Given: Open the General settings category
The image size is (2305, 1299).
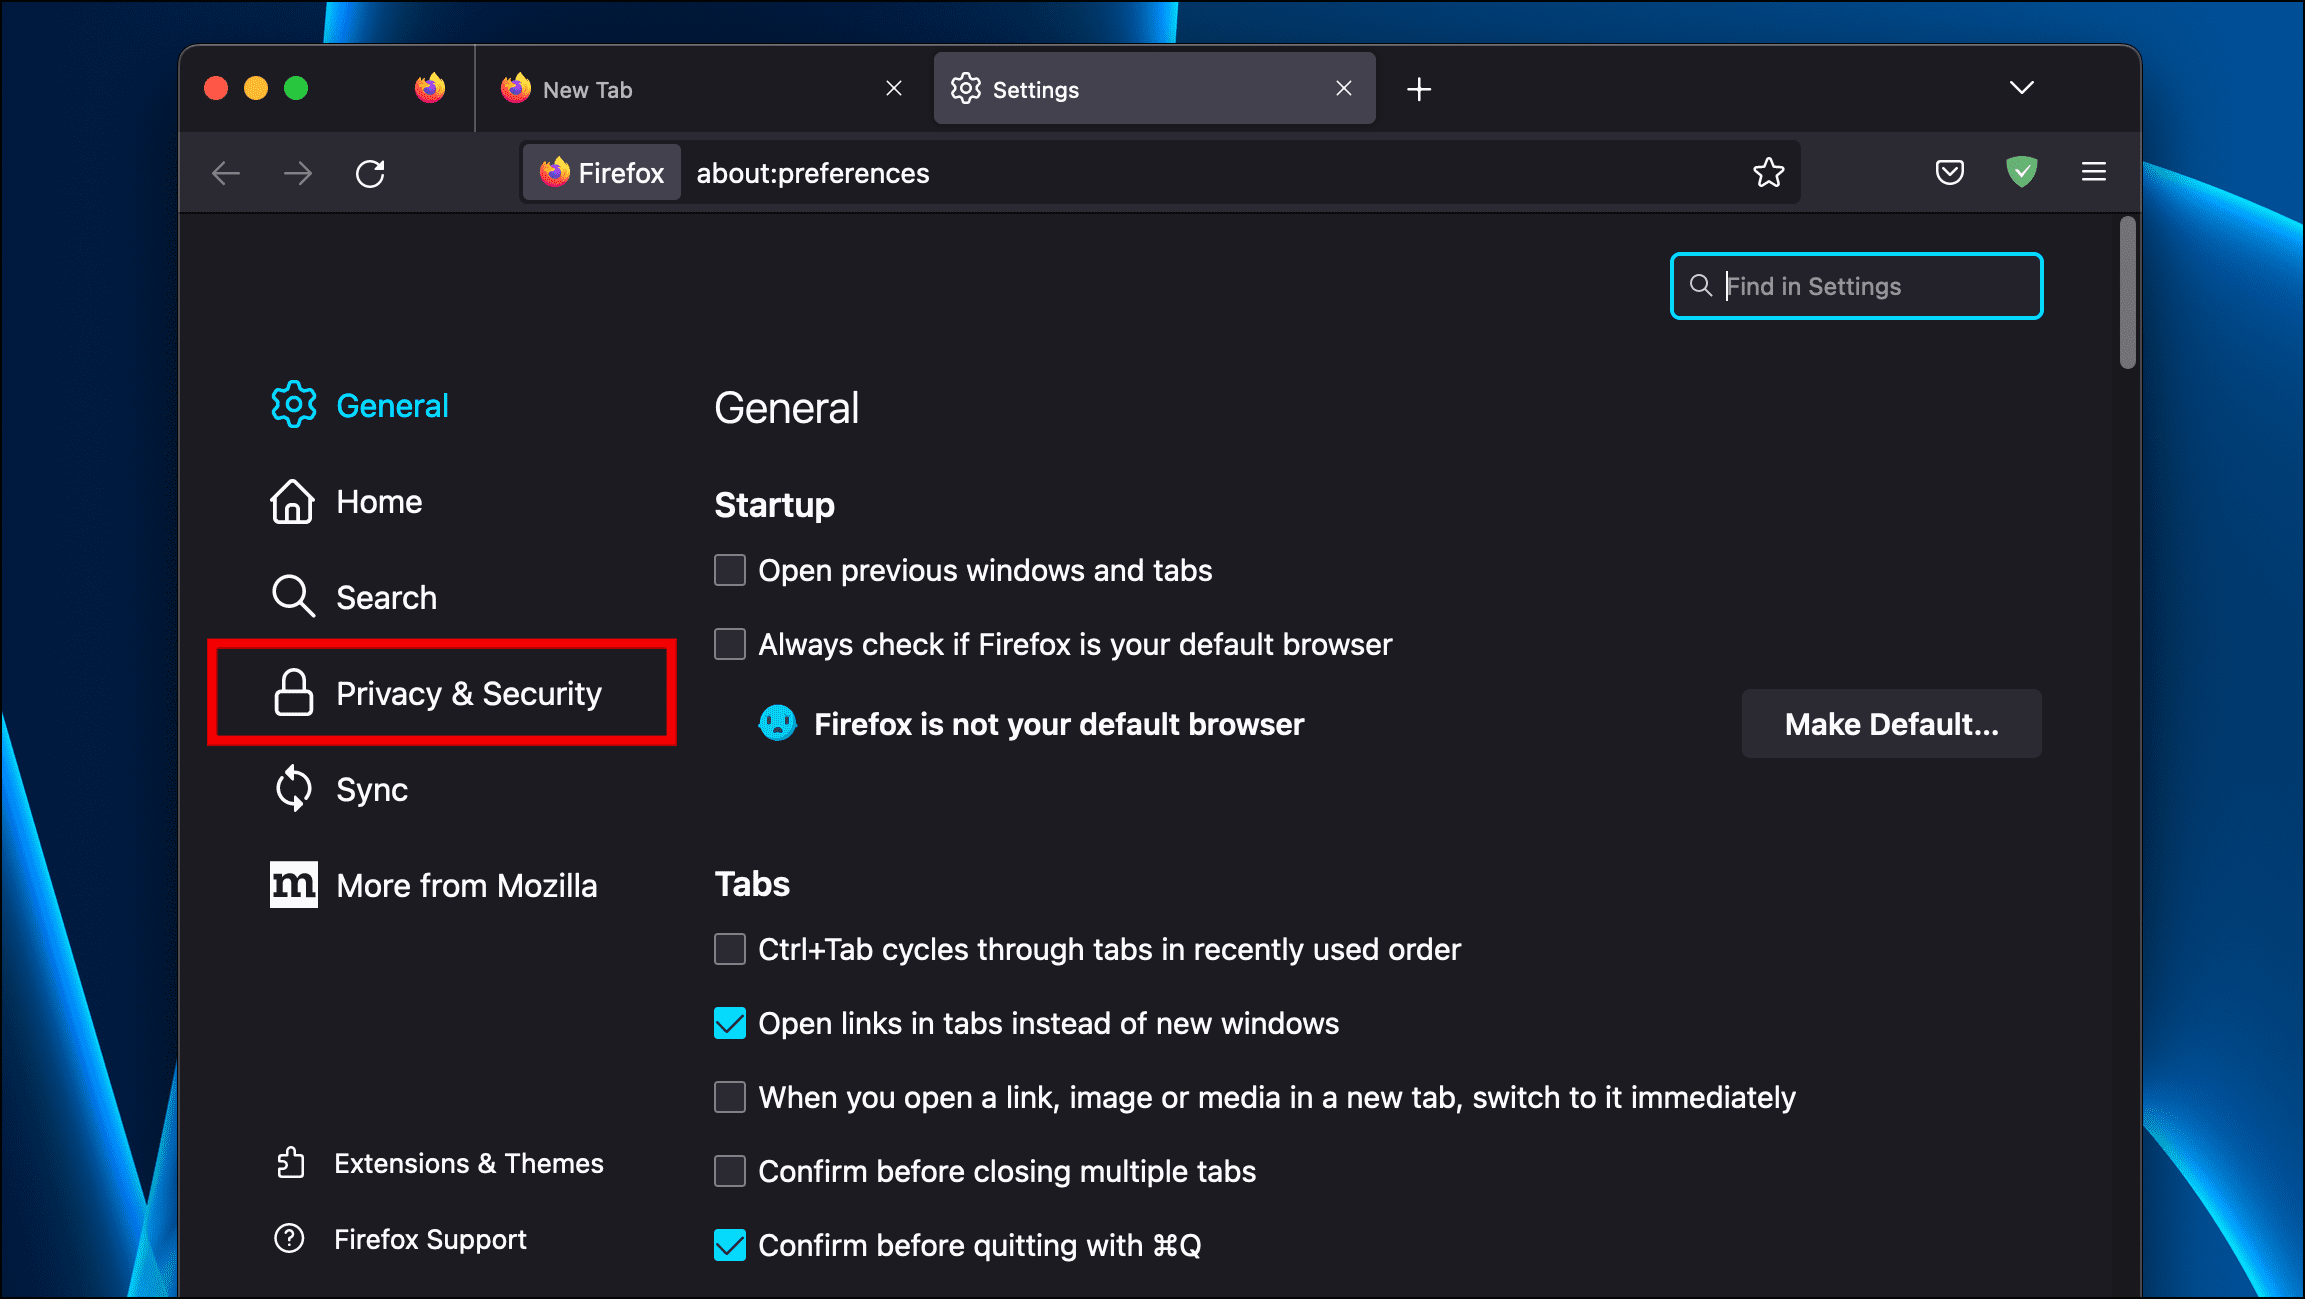Looking at the screenshot, I should click(360, 405).
